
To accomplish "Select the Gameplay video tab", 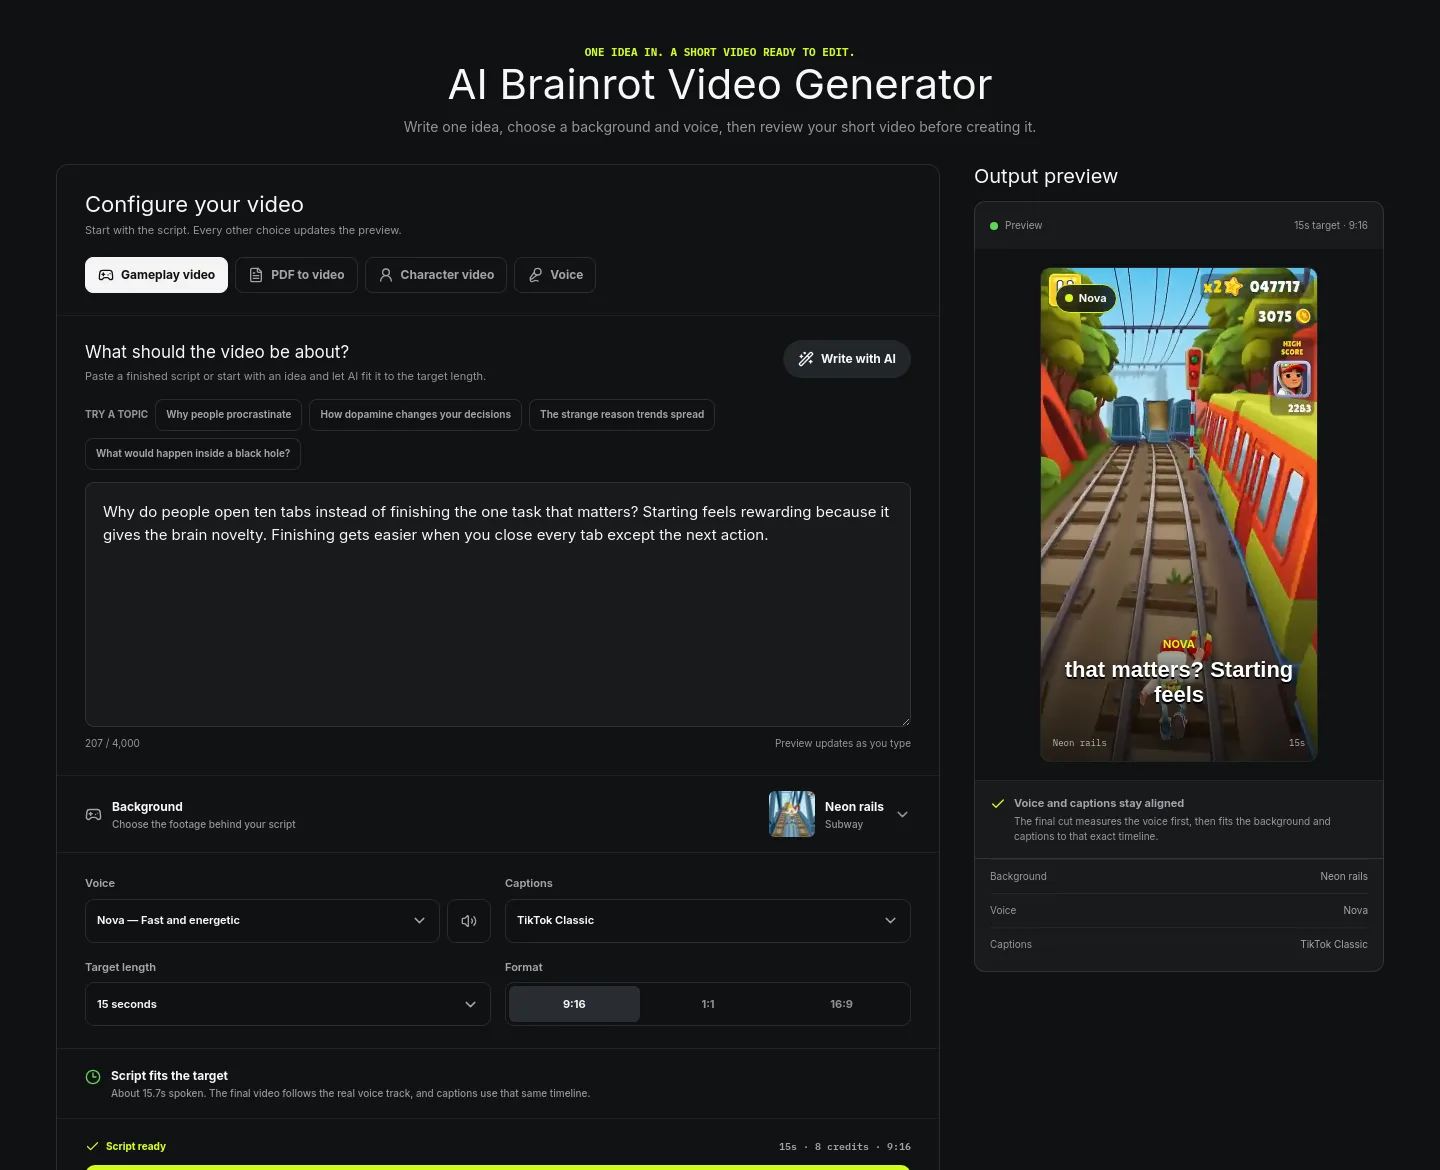I will 156,275.
